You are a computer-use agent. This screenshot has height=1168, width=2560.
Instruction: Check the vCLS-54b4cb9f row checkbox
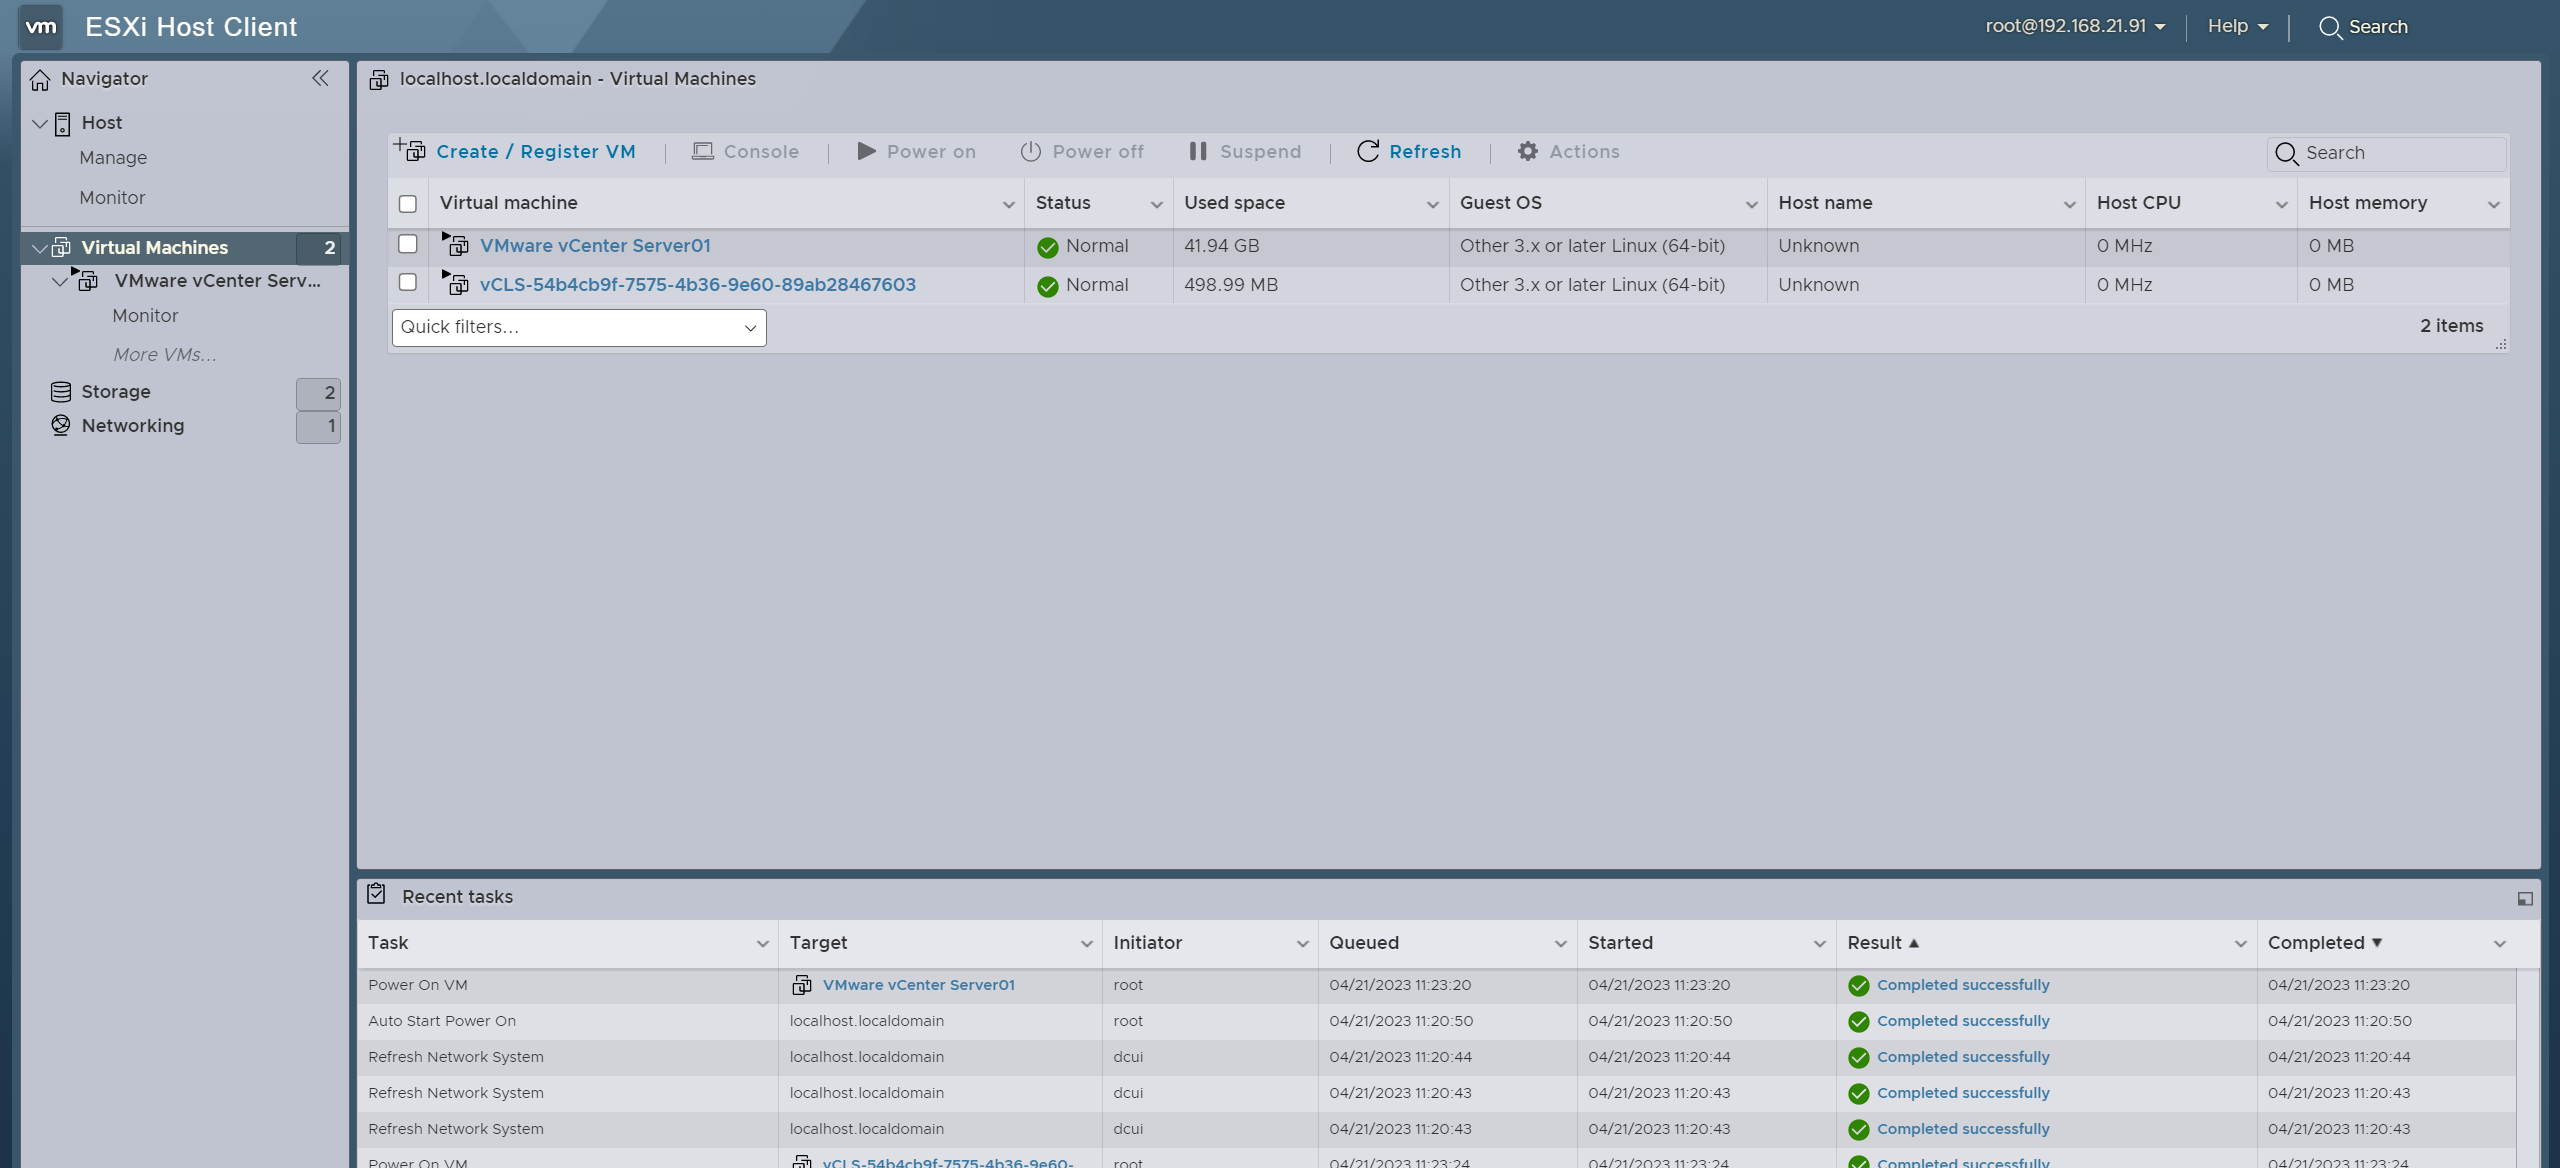click(408, 282)
